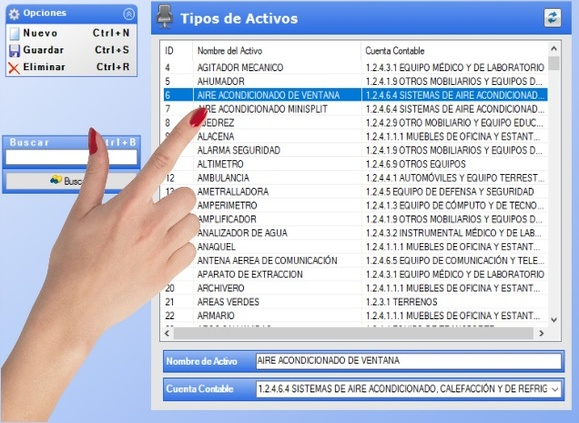Select the AMBULANCIA row

pos(355,178)
